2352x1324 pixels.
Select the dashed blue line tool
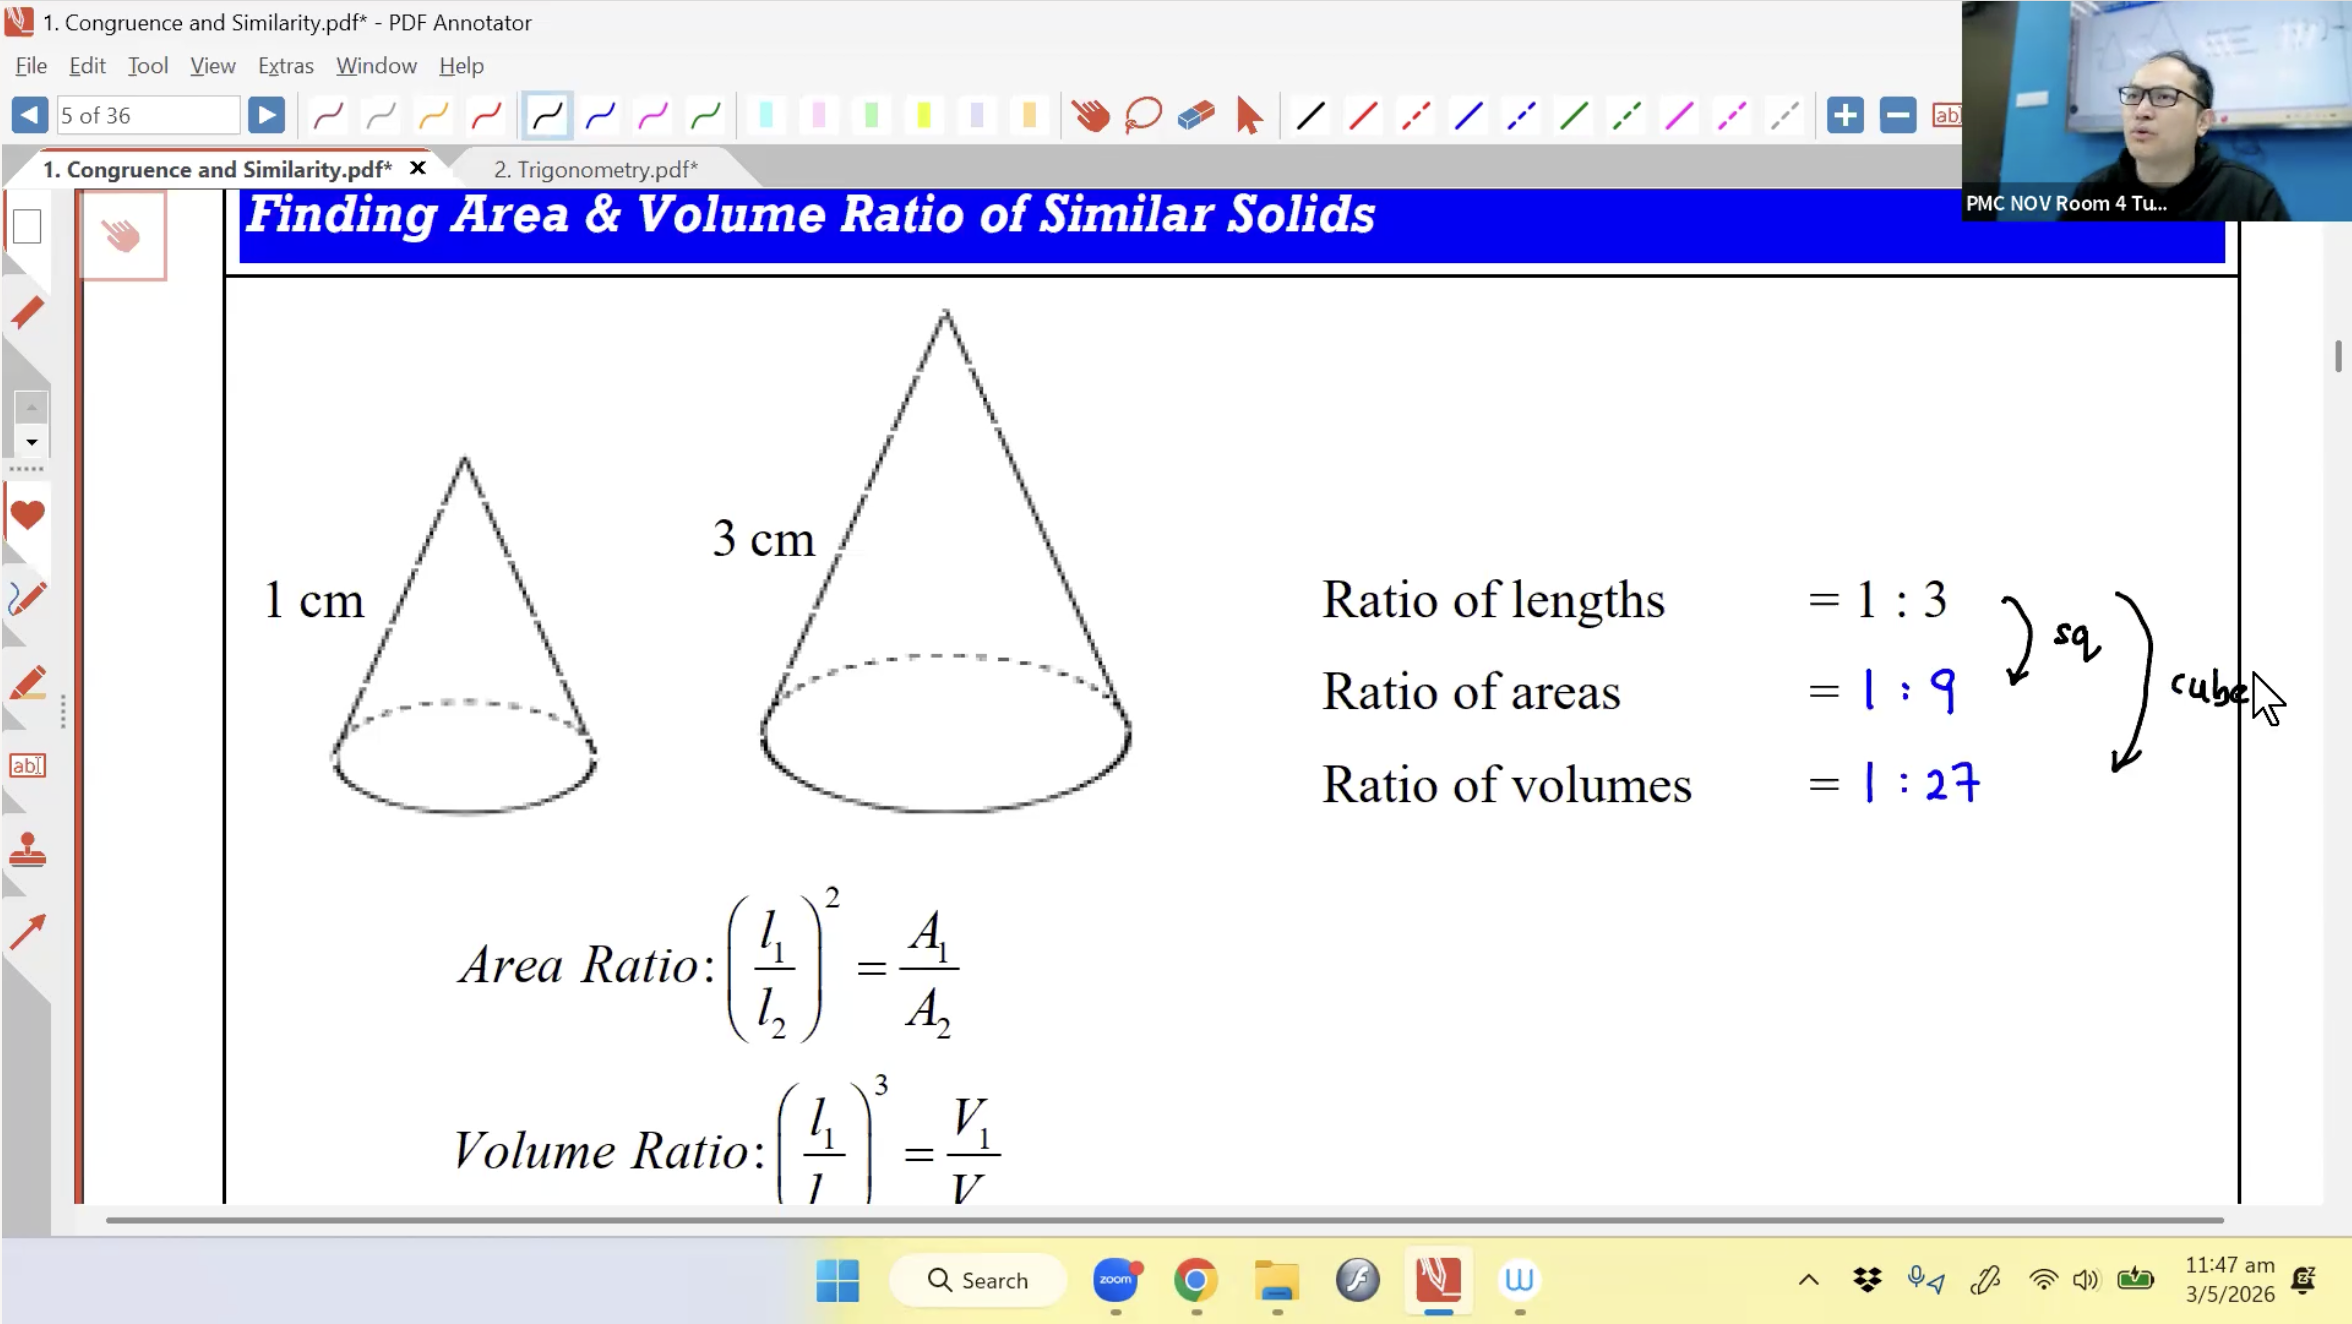[x=1521, y=116]
